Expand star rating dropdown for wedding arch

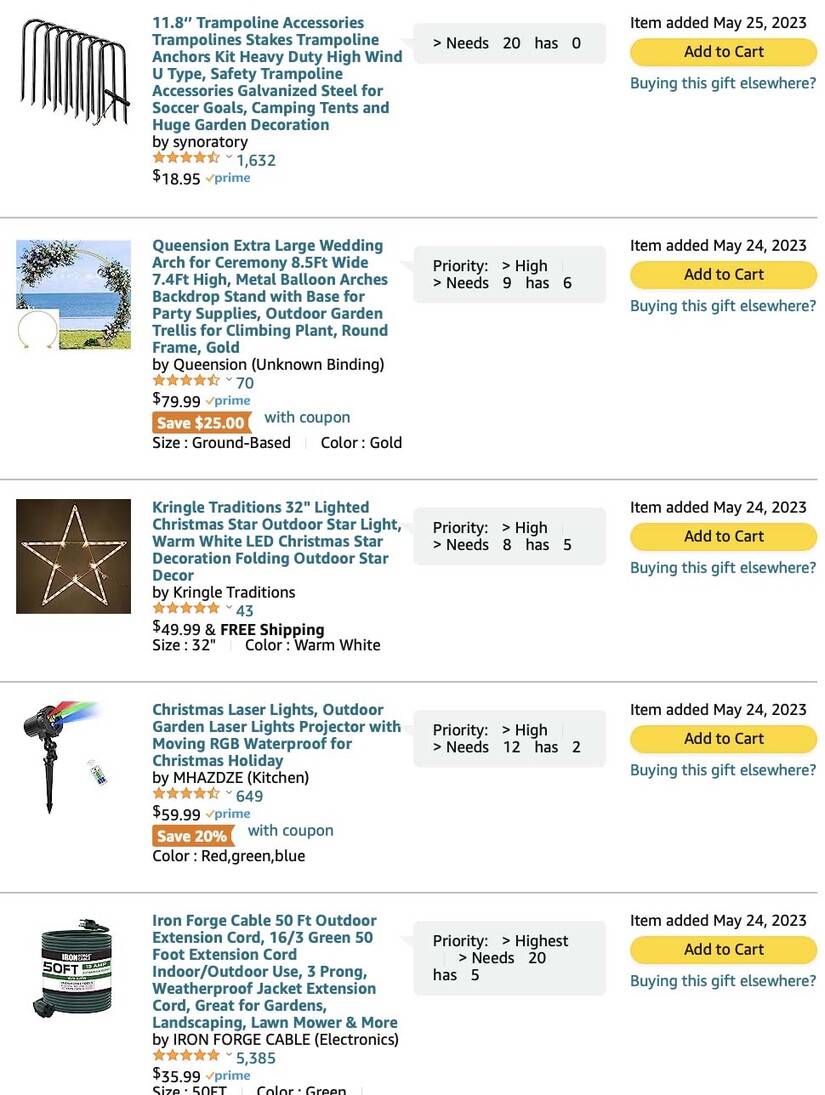tap(228, 381)
